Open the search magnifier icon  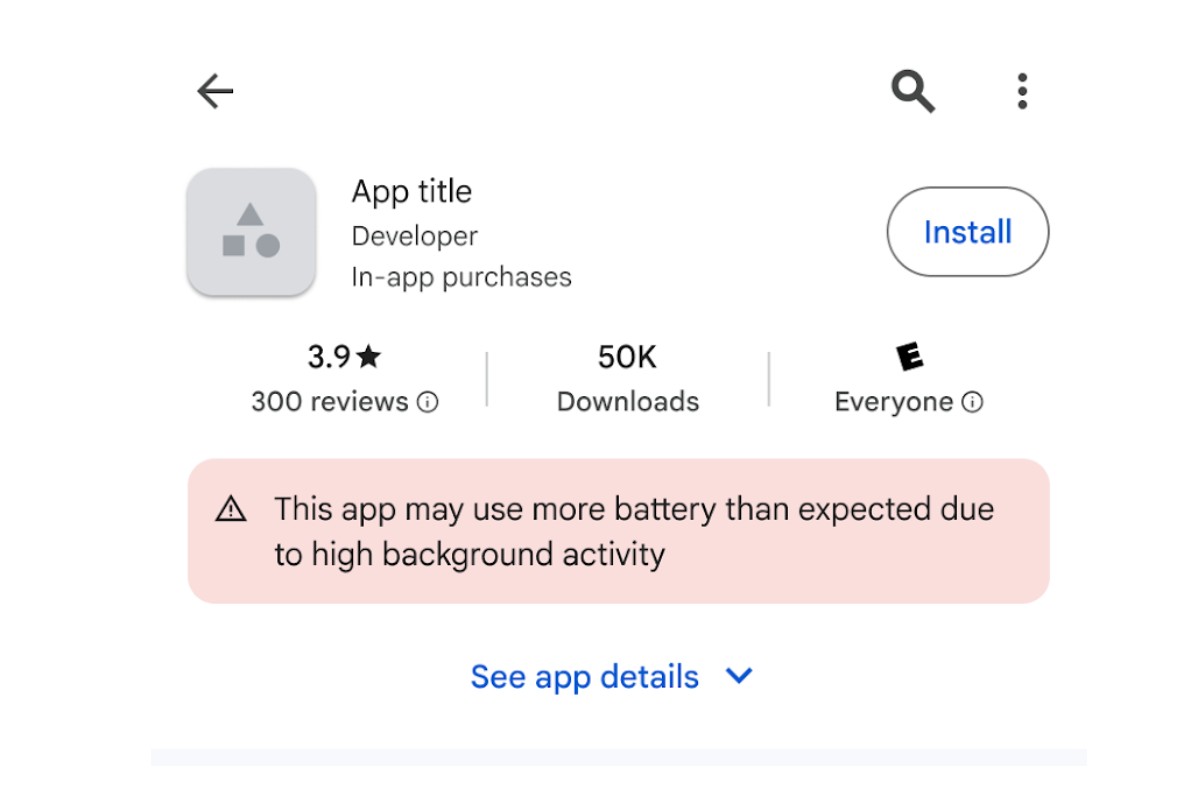913,92
